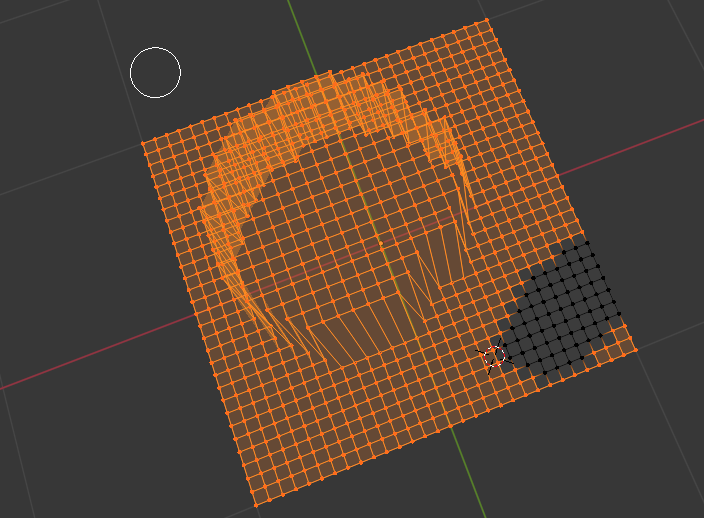The height and width of the screenshot is (518, 704).
Task: Click inside the unselected black-vertex patch
Action: [559, 307]
